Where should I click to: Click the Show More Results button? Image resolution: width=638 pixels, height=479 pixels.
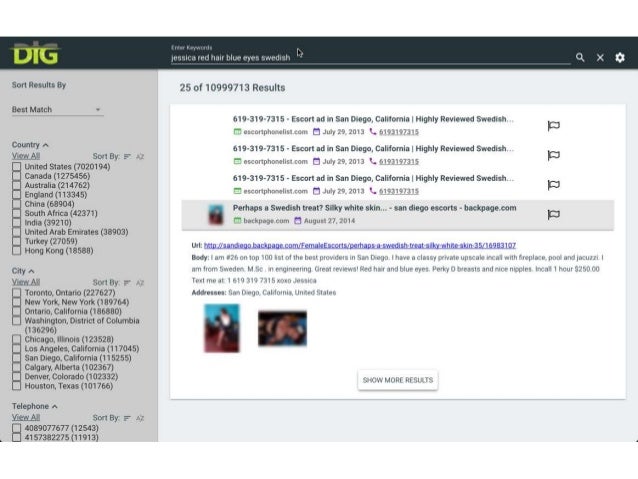[x=398, y=380]
